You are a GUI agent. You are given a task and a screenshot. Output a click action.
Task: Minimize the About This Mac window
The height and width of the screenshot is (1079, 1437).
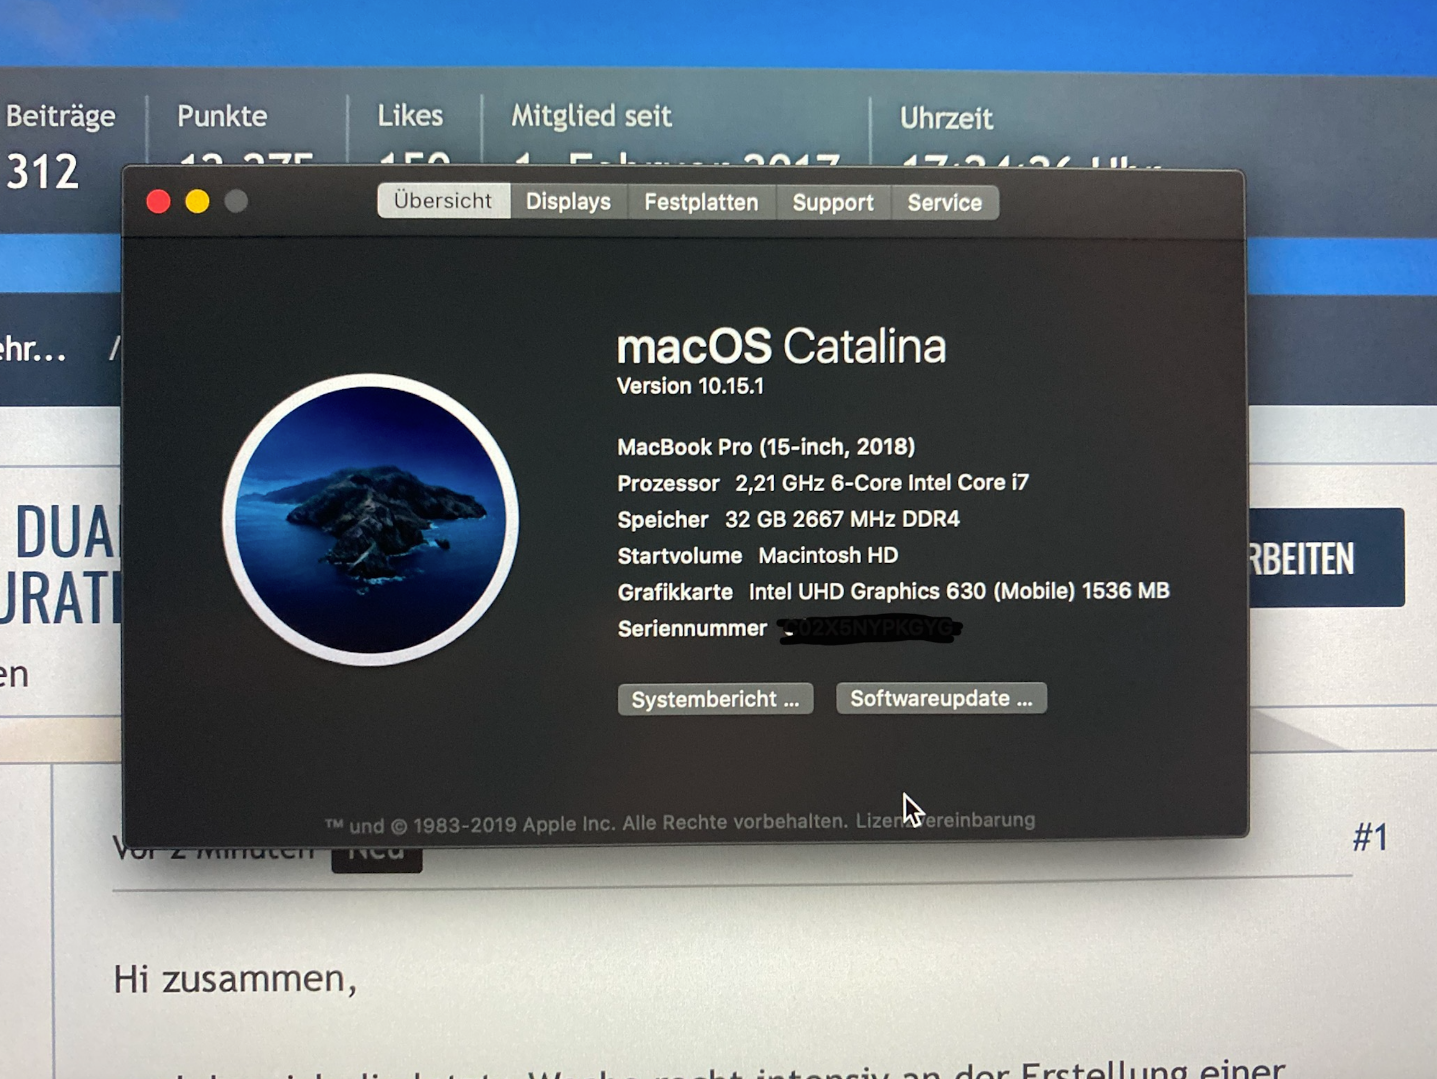tap(197, 201)
